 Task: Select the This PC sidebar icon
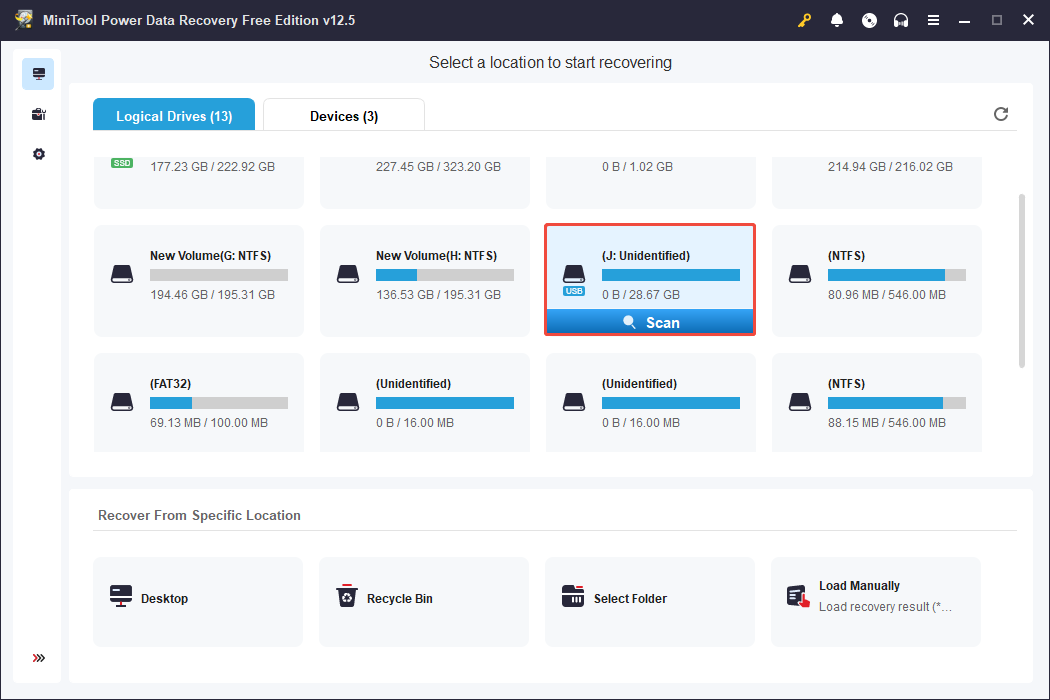38,74
